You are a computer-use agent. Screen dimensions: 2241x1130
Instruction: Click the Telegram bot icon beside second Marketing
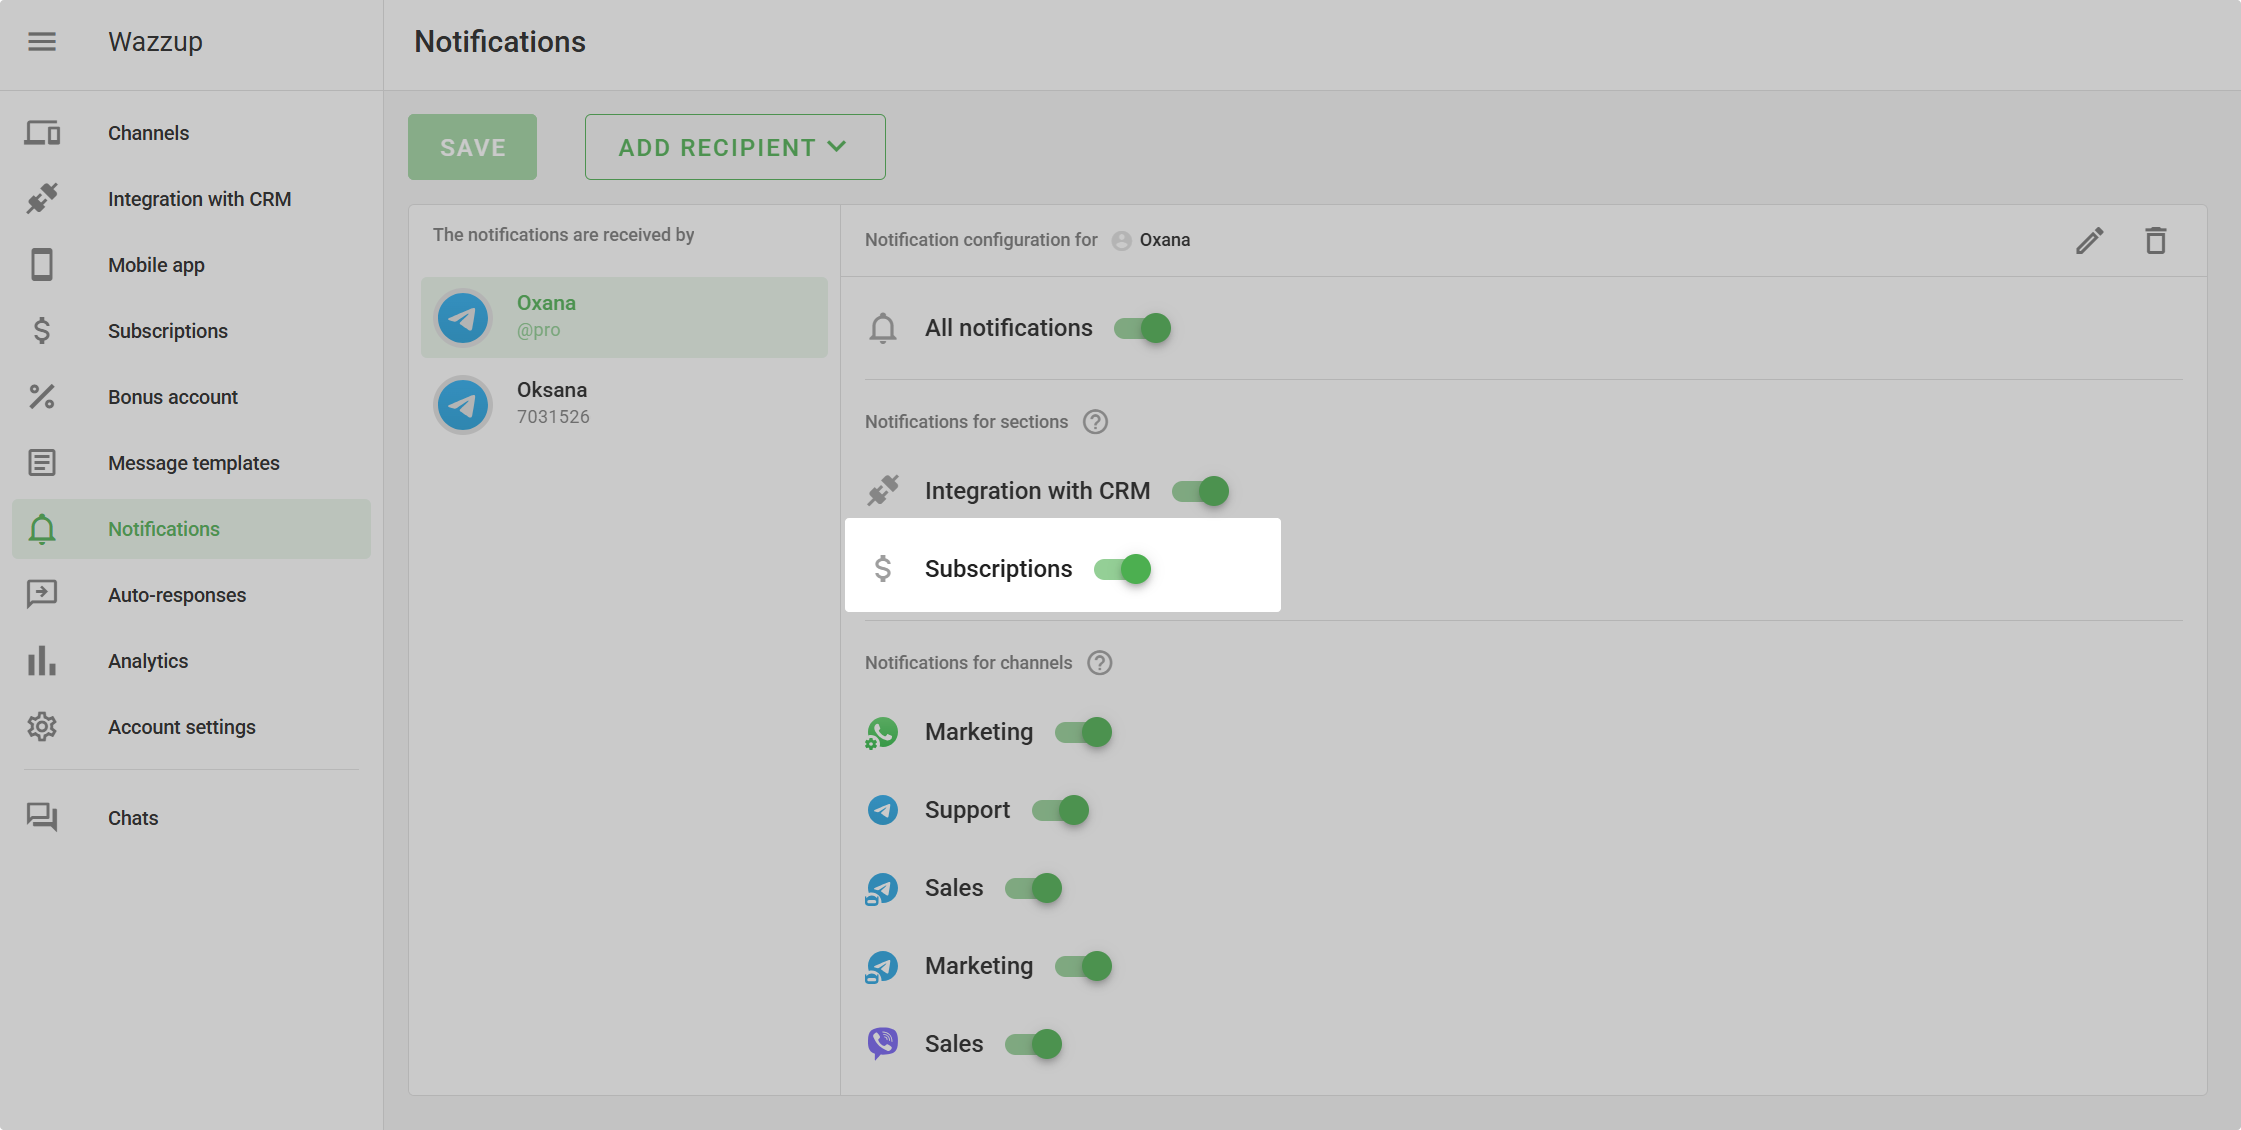click(882, 966)
